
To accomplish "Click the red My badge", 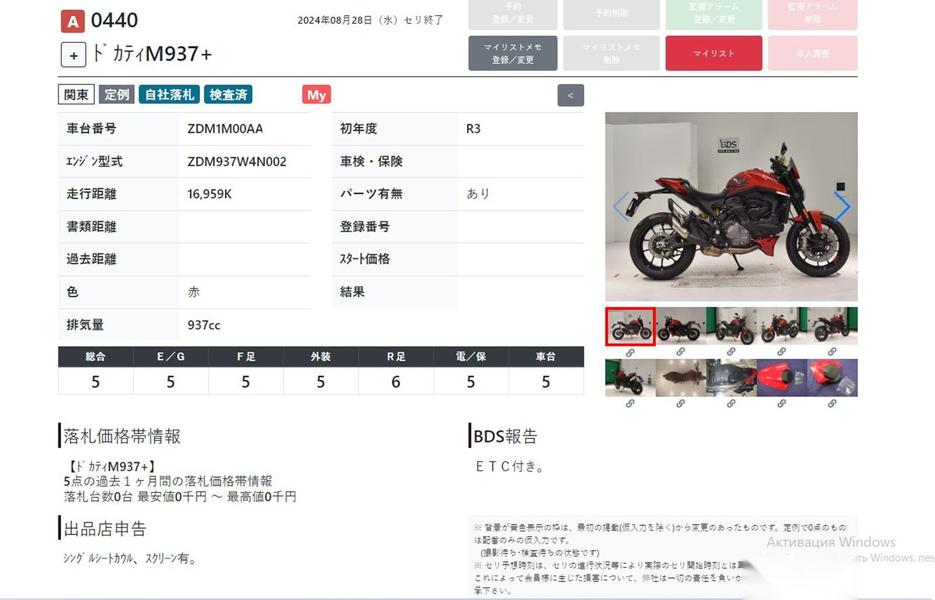I will (316, 94).
